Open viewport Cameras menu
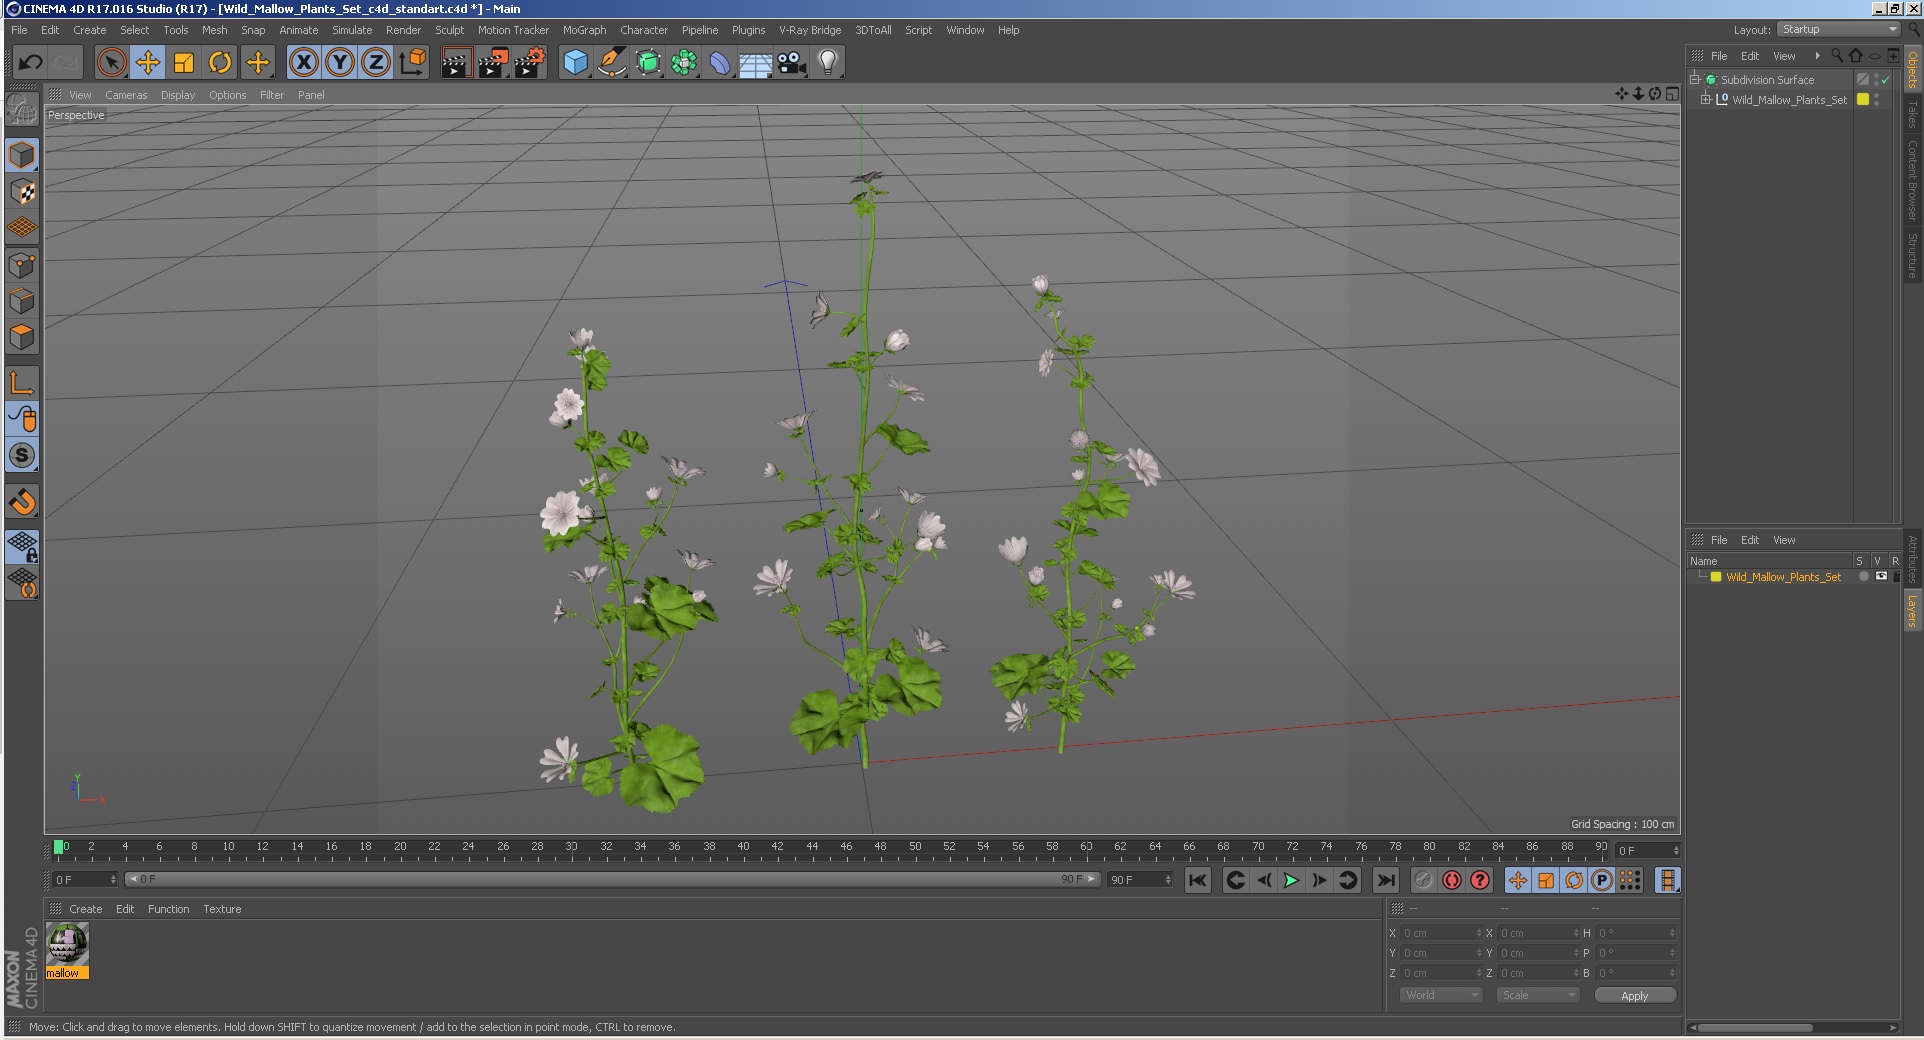 point(126,95)
